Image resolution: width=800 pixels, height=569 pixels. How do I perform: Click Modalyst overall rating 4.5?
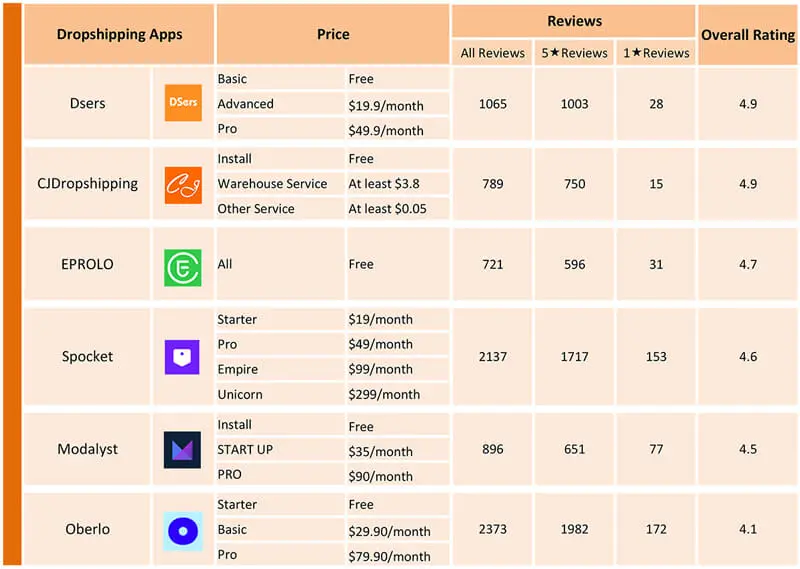[748, 449]
